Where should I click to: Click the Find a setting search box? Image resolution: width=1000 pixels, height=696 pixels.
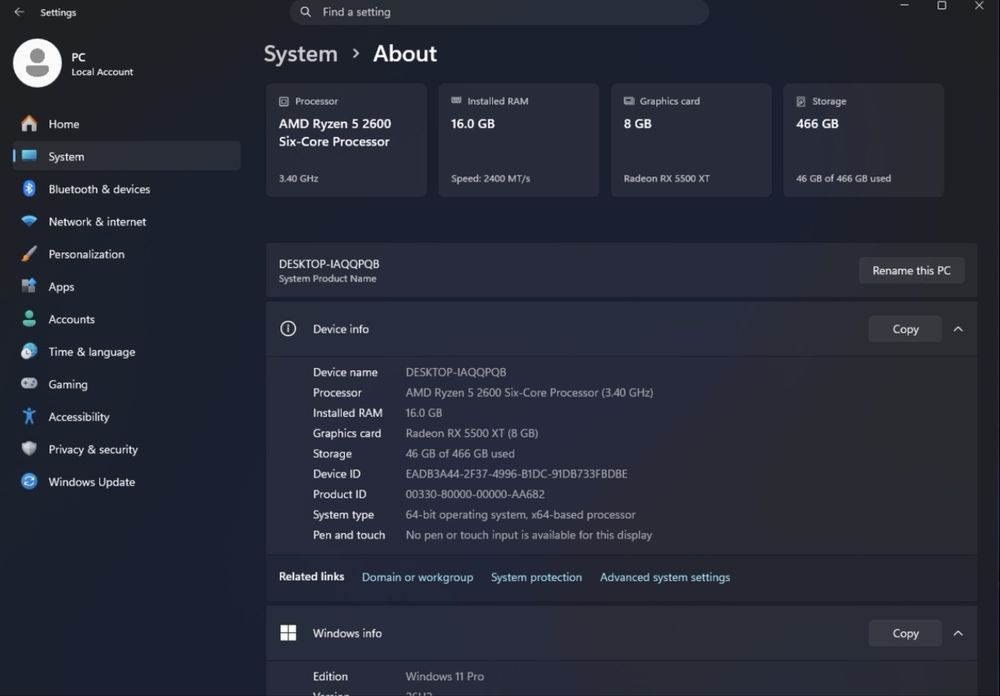click(499, 12)
